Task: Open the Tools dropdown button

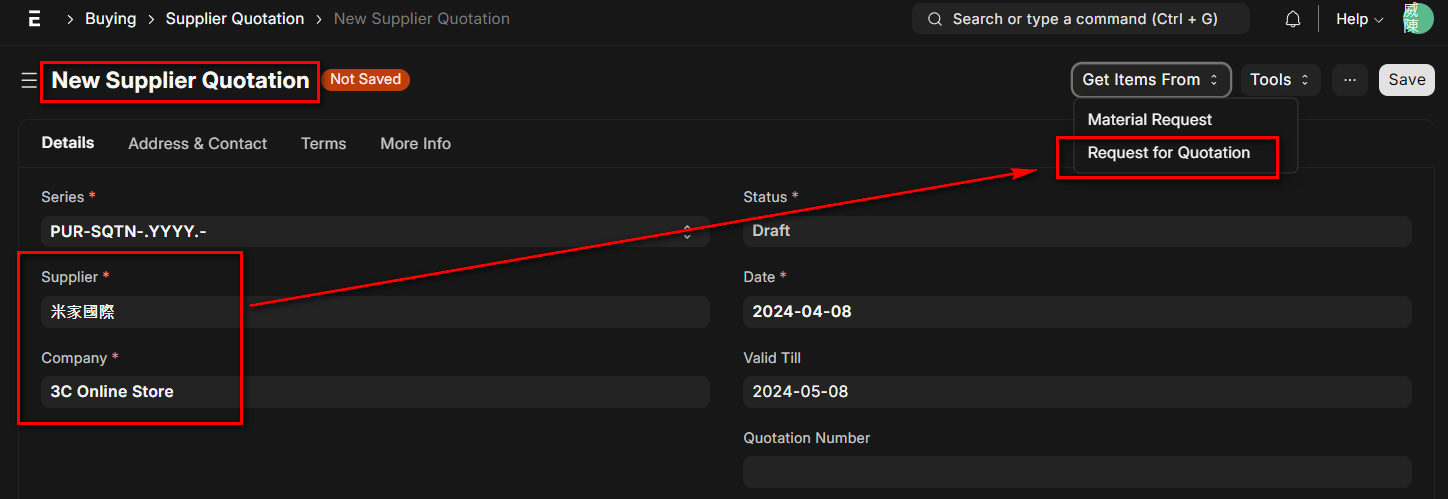Action: [x=1281, y=80]
